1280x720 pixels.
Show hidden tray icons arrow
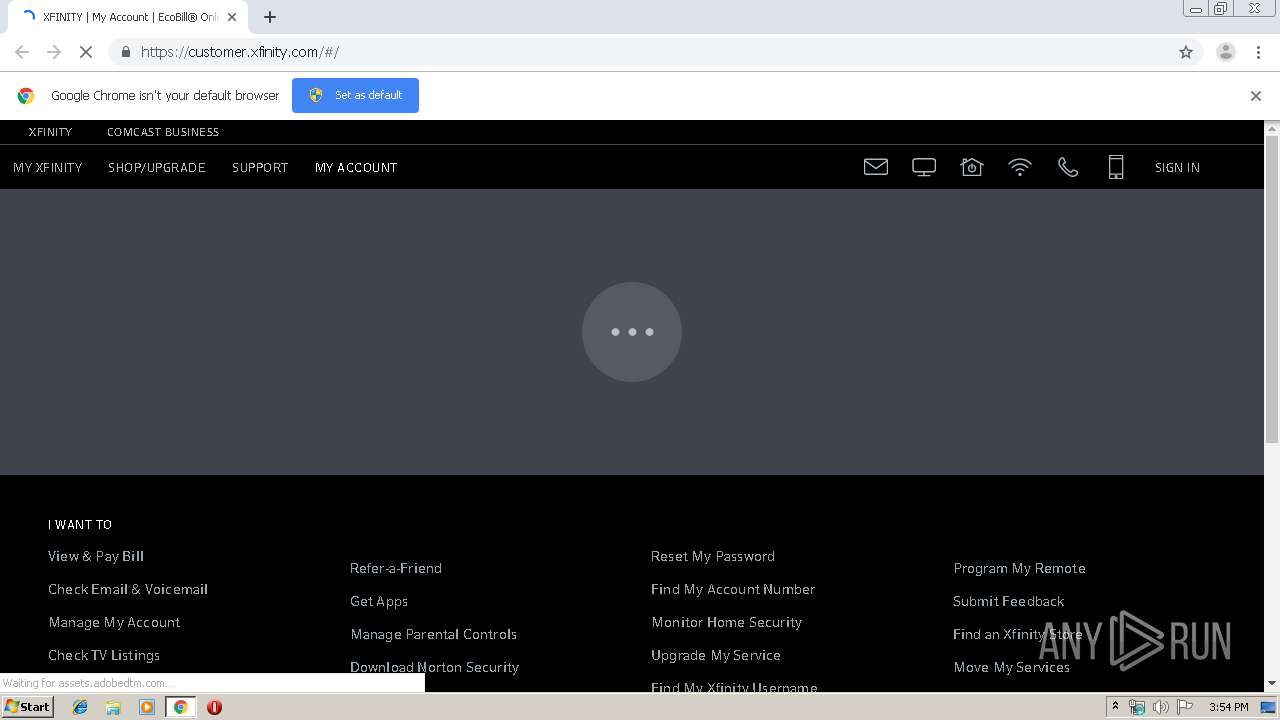click(x=1115, y=706)
